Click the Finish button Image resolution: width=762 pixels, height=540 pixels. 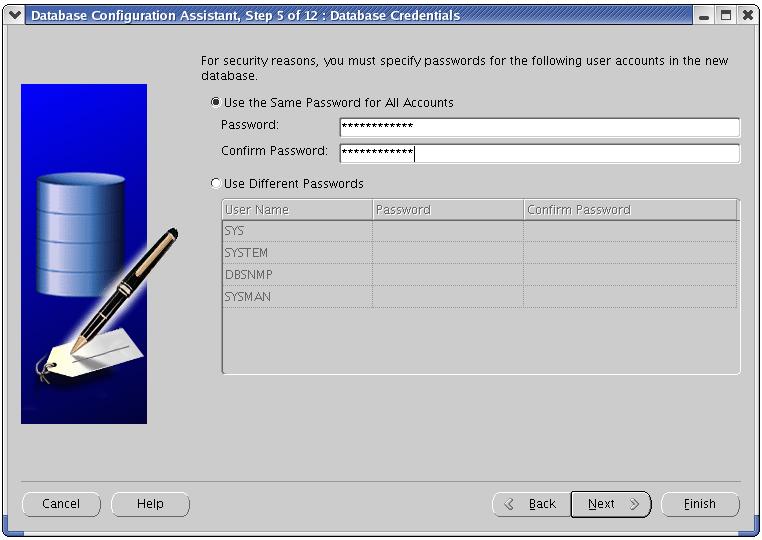point(700,504)
